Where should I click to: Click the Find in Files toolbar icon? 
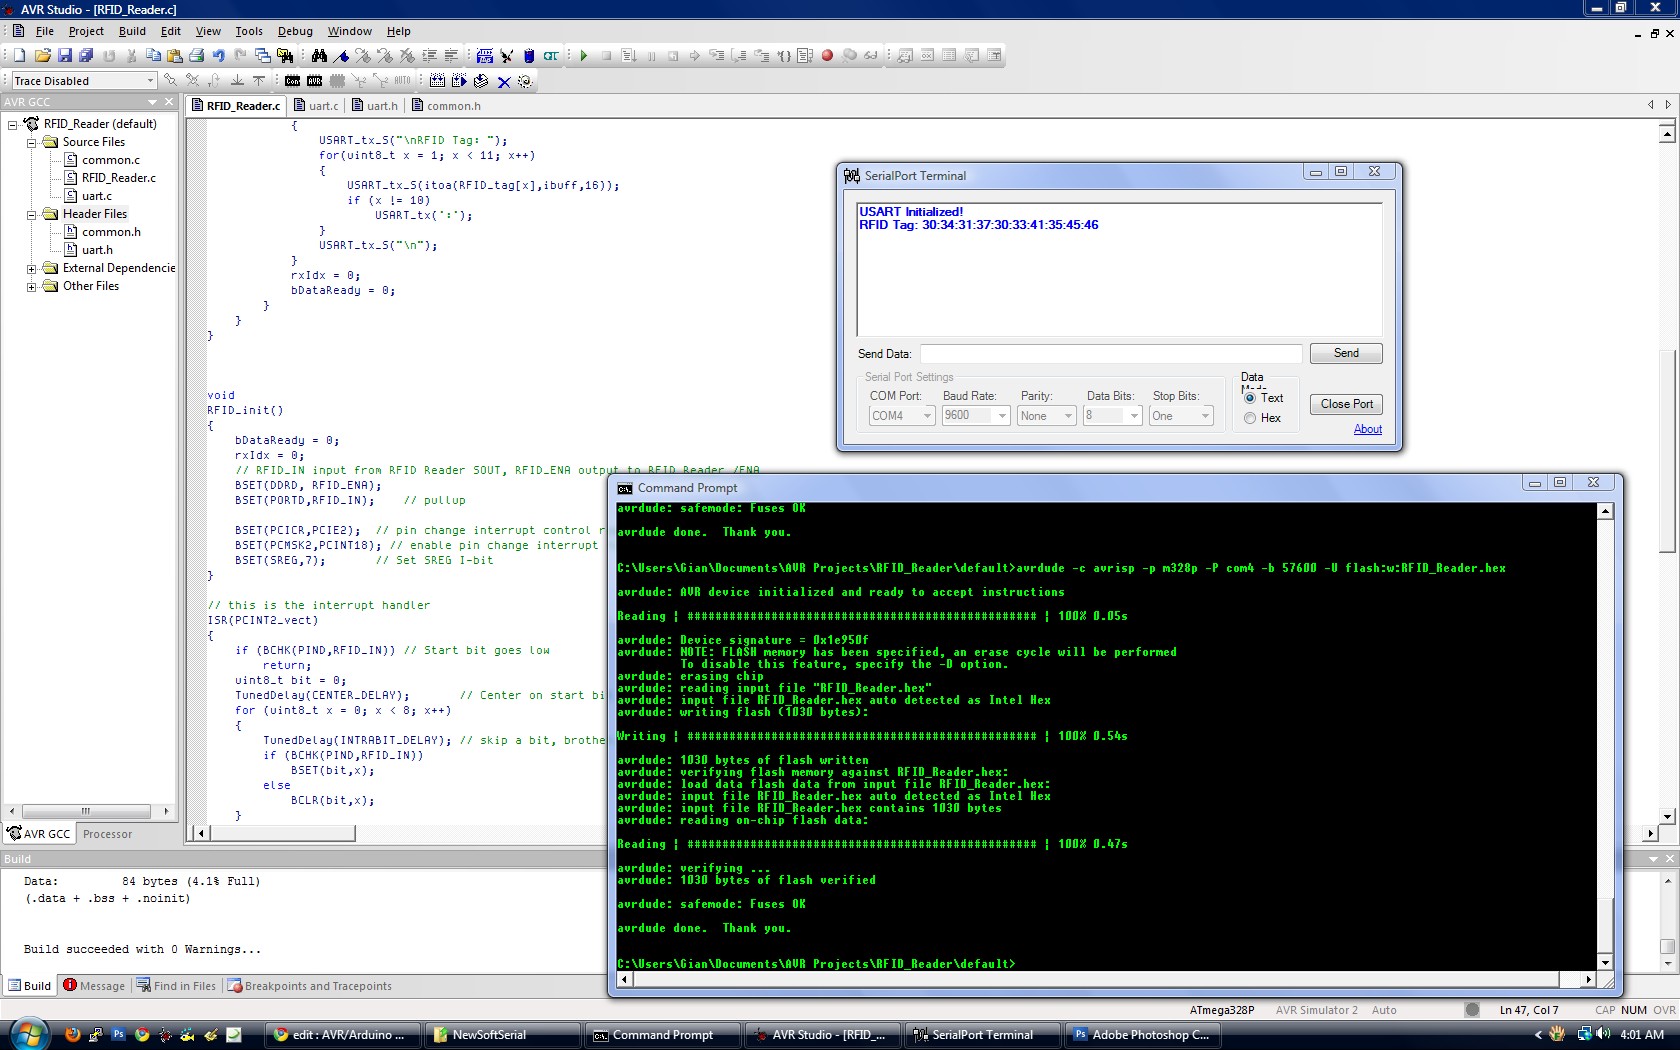pos(285,56)
